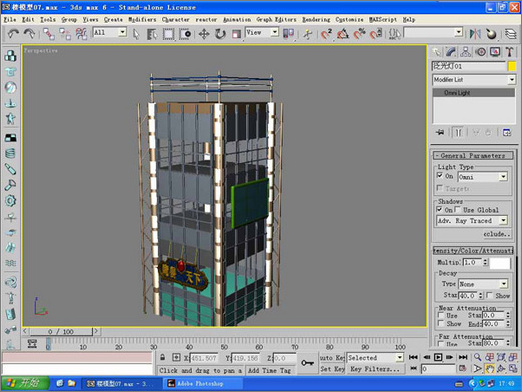
Task: Open the yellow object color swatch
Action: (512, 66)
